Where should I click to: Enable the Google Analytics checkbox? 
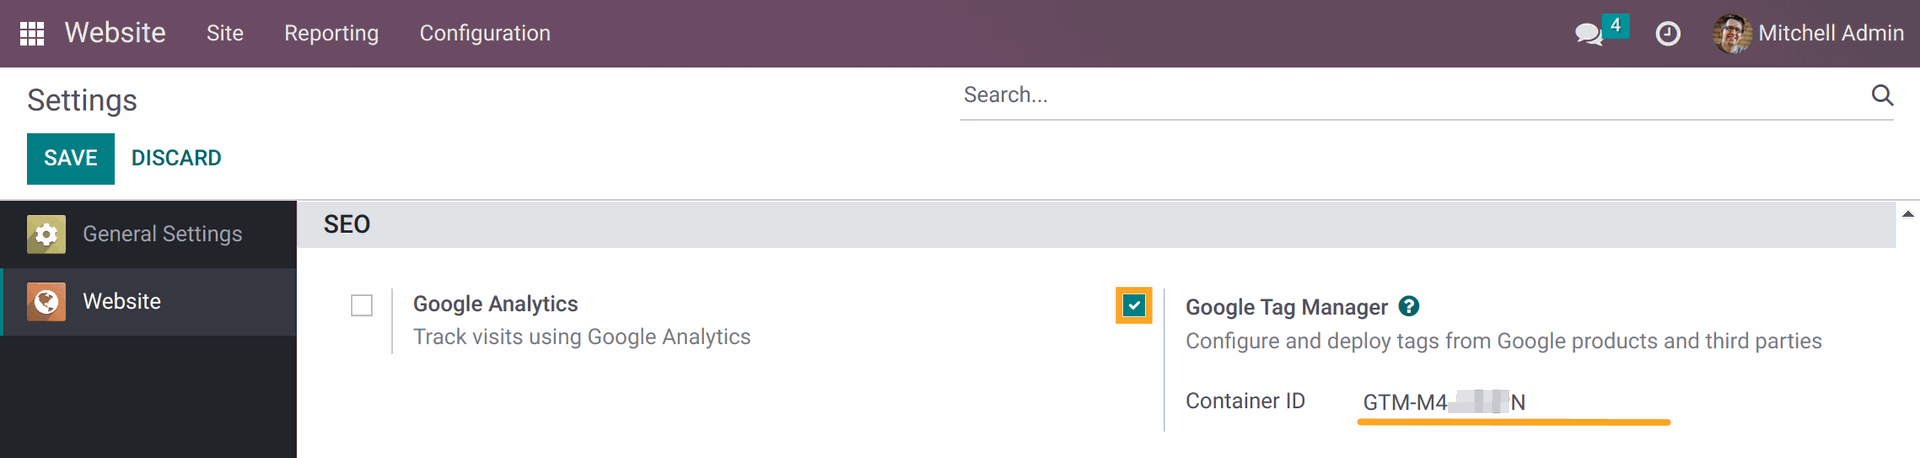(362, 305)
